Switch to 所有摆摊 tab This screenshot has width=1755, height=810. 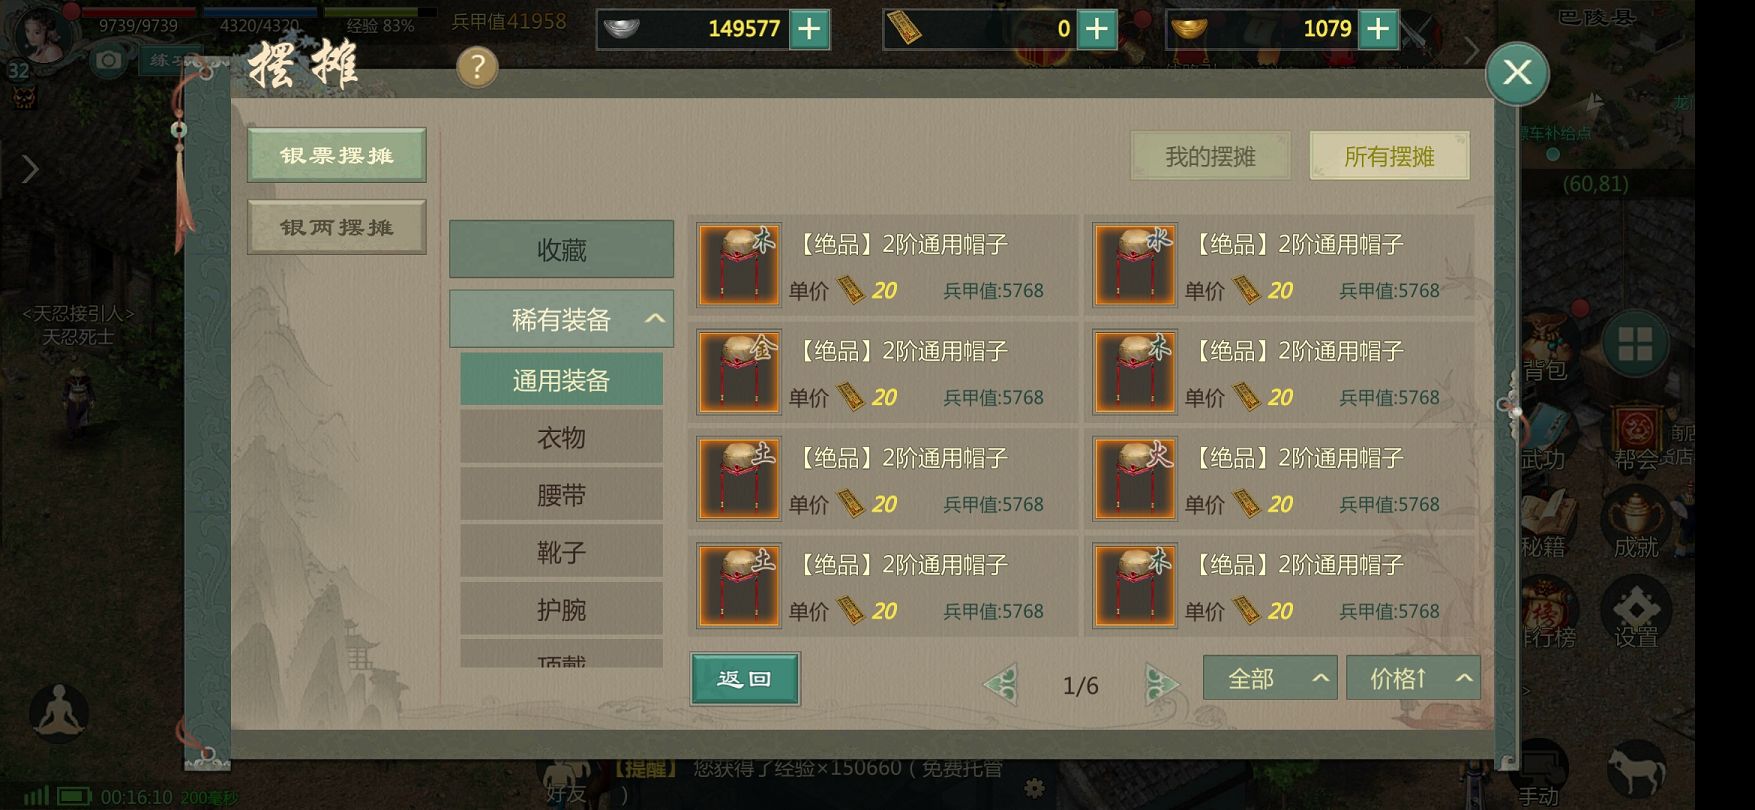tap(1389, 156)
